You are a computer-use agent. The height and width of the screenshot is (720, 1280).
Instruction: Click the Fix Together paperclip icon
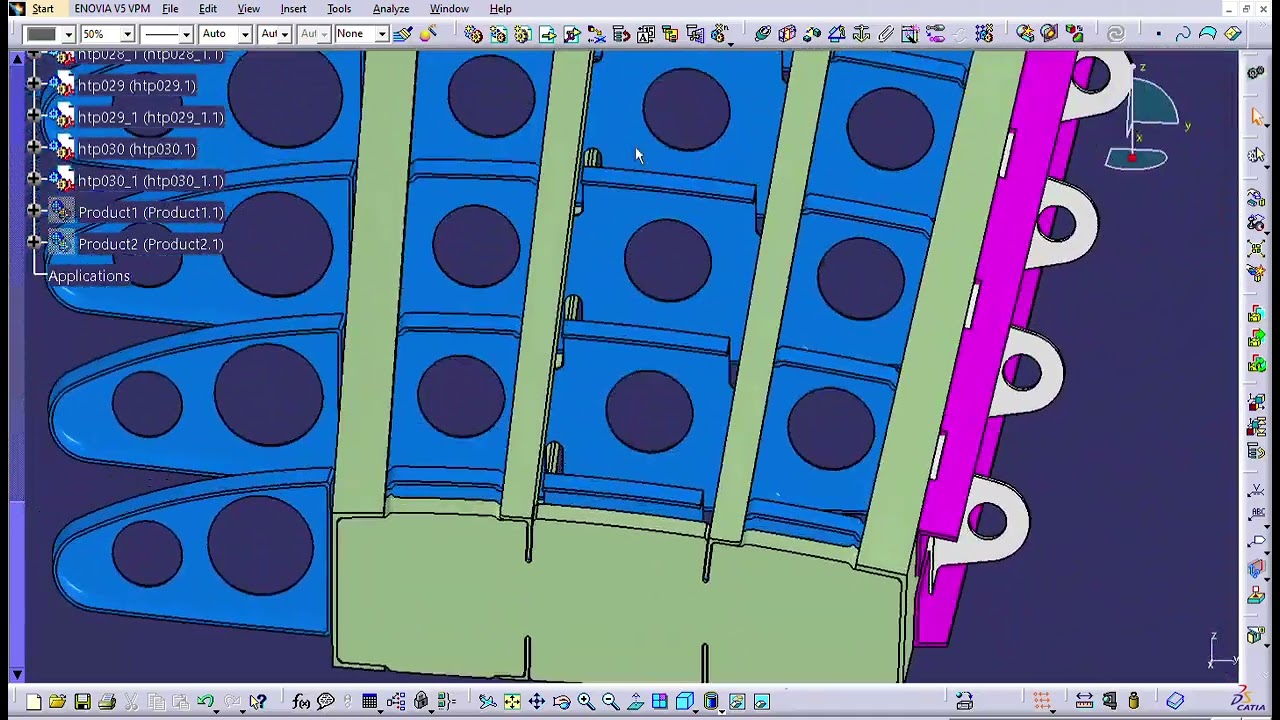click(x=886, y=35)
